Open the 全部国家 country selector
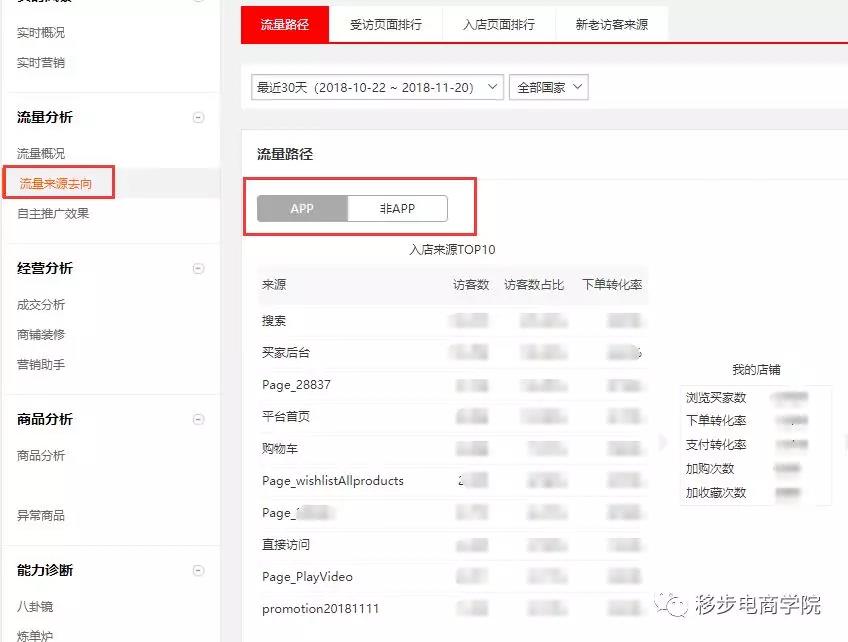Viewport: 848px width, 642px height. (x=548, y=87)
